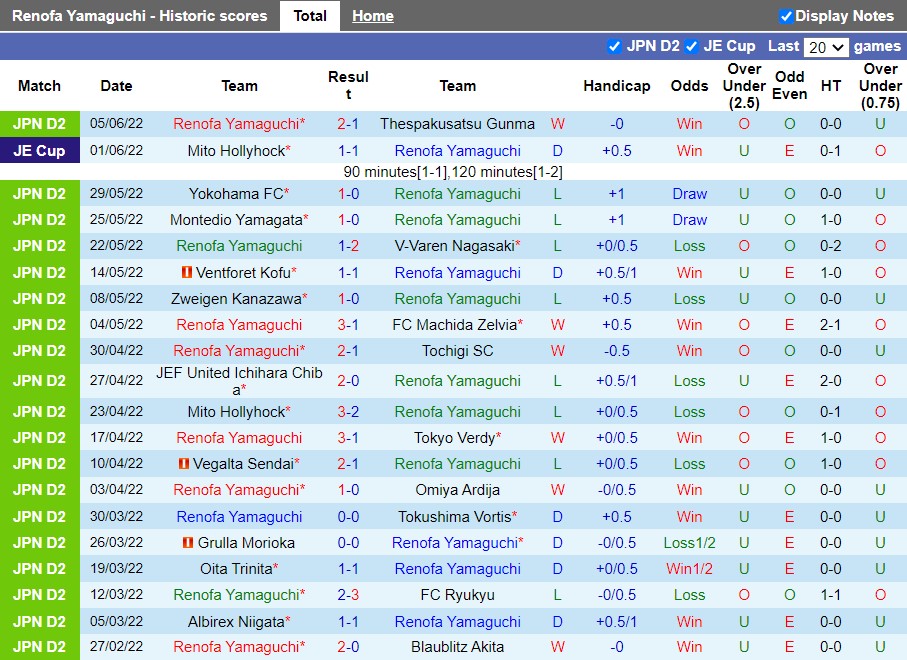Image resolution: width=907 pixels, height=660 pixels.
Task: Select the Mito Hollyhock row date 01/06/22
Action: coord(116,150)
